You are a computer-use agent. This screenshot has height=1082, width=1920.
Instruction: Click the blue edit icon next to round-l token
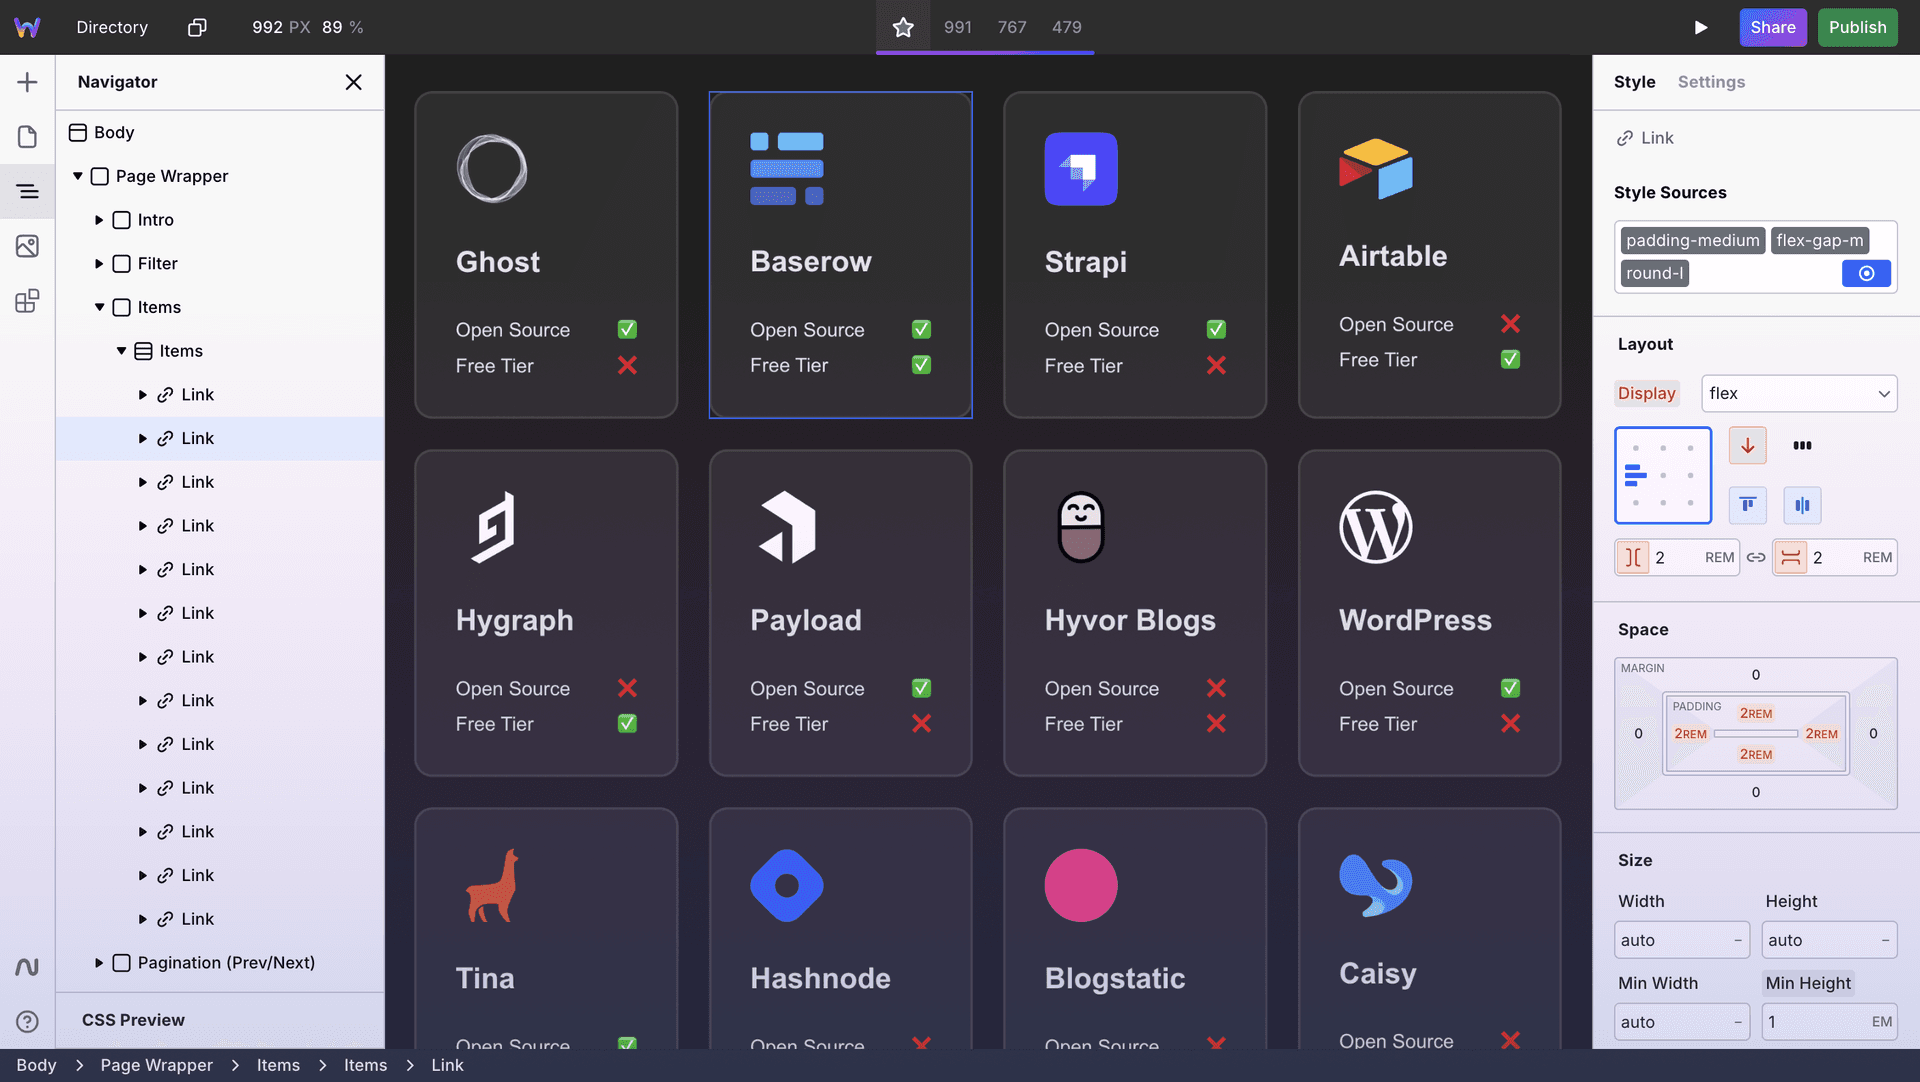tap(1866, 273)
